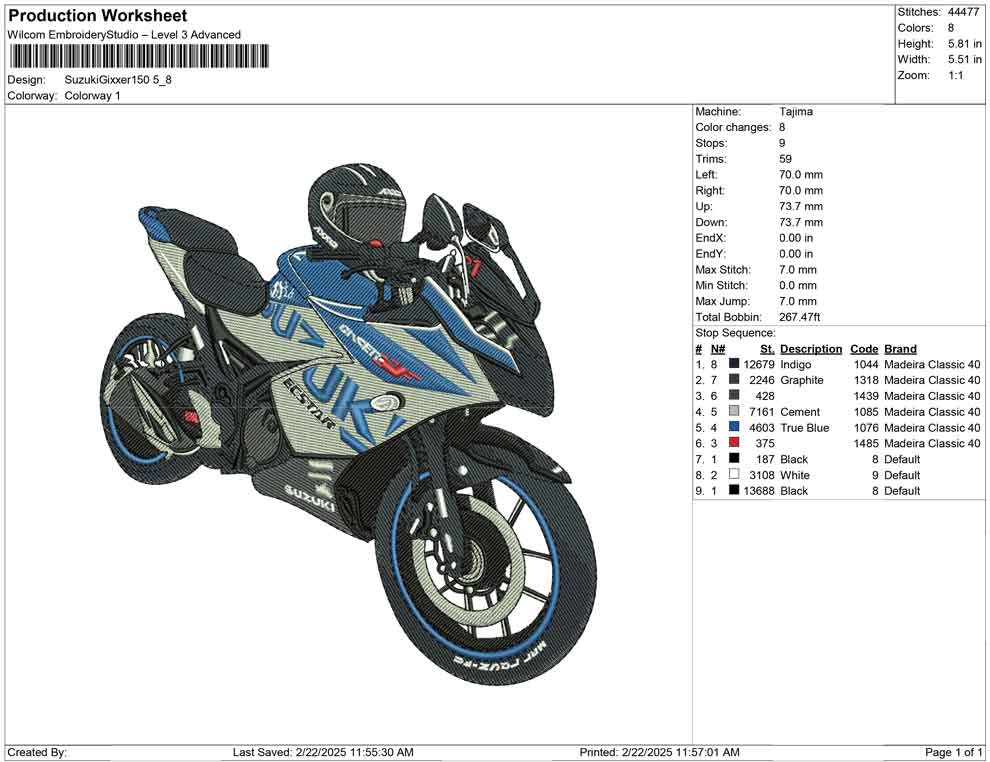Click the 'Page 1 of 1' footer text
This screenshot has width=990, height=762.
[953, 752]
